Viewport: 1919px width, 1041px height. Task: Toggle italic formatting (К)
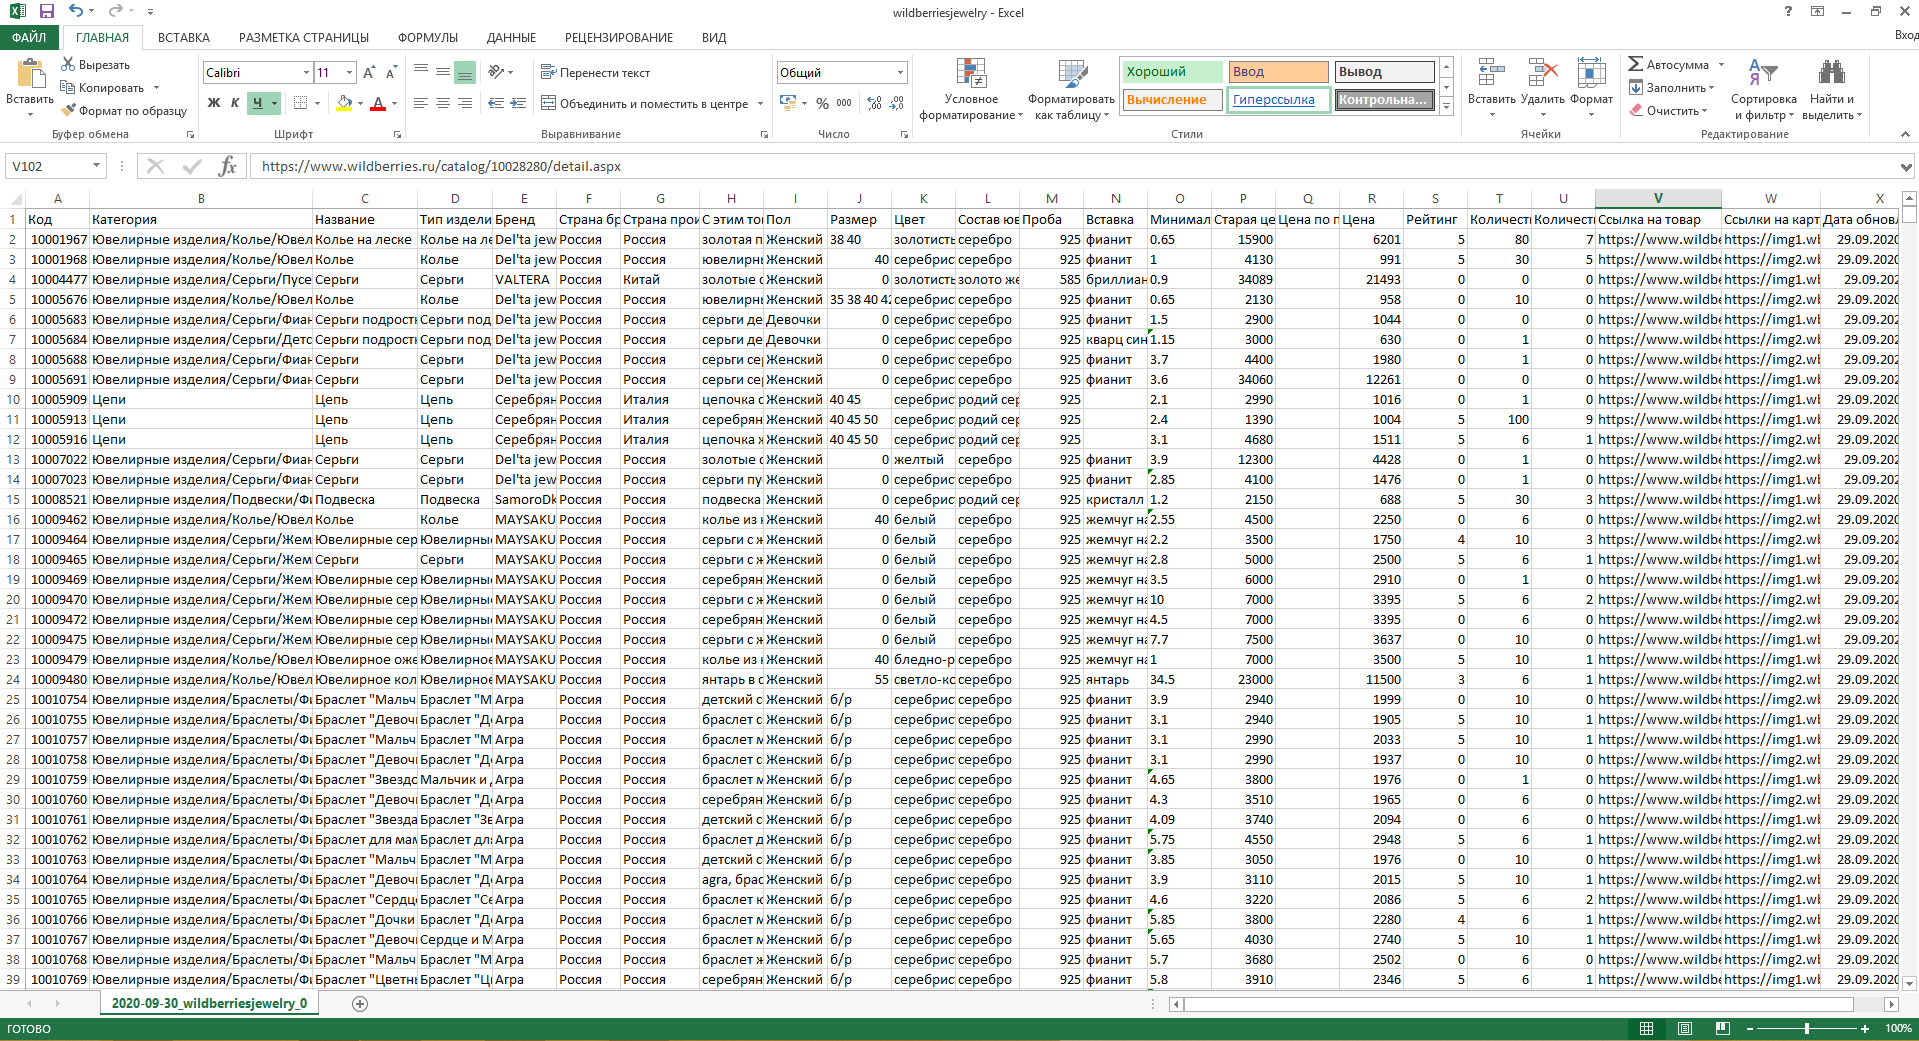pos(235,103)
